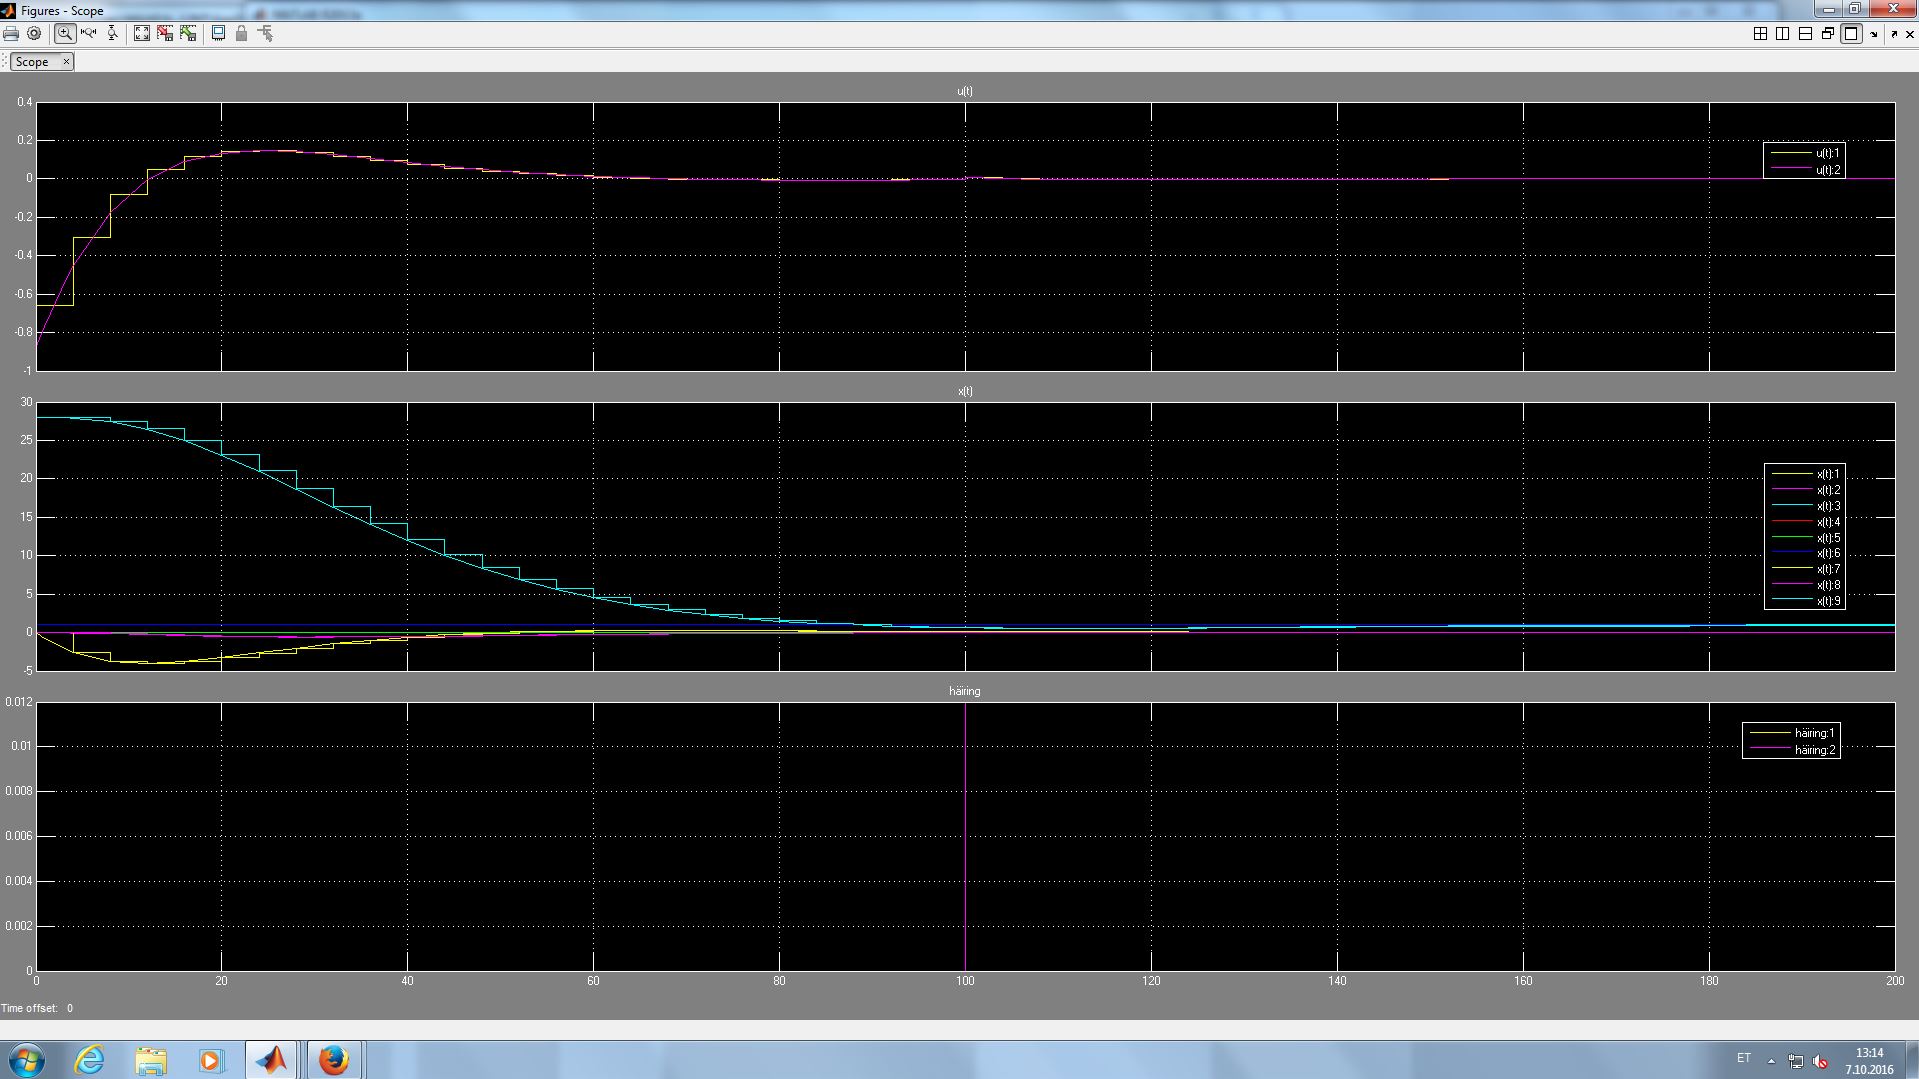Click the x(t):5 legend entry
This screenshot has height=1079, width=1919.
pyautogui.click(x=1804, y=538)
